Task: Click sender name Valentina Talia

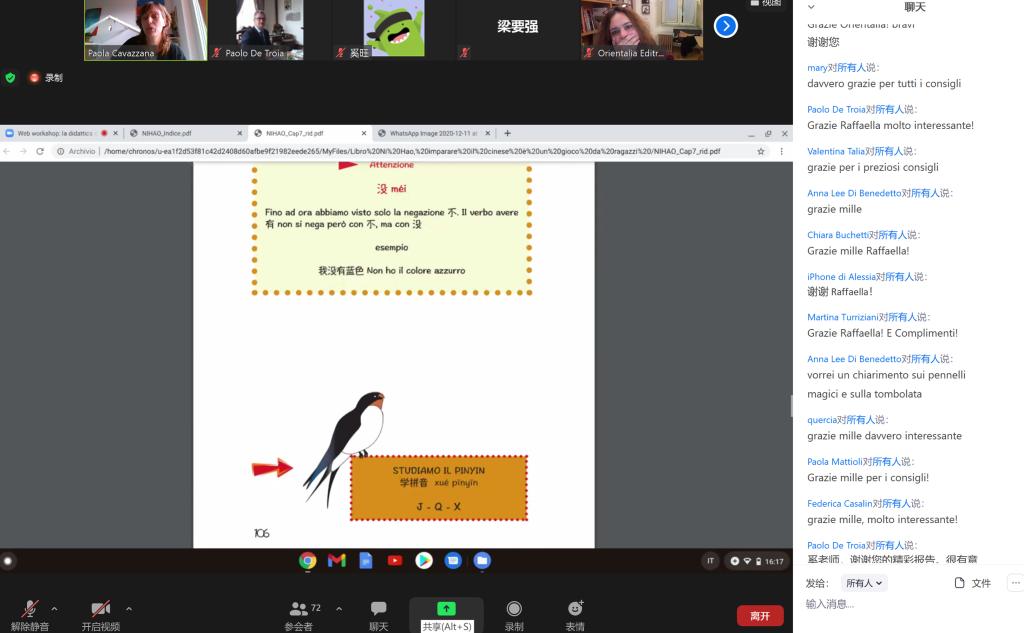Action: [x=836, y=151]
